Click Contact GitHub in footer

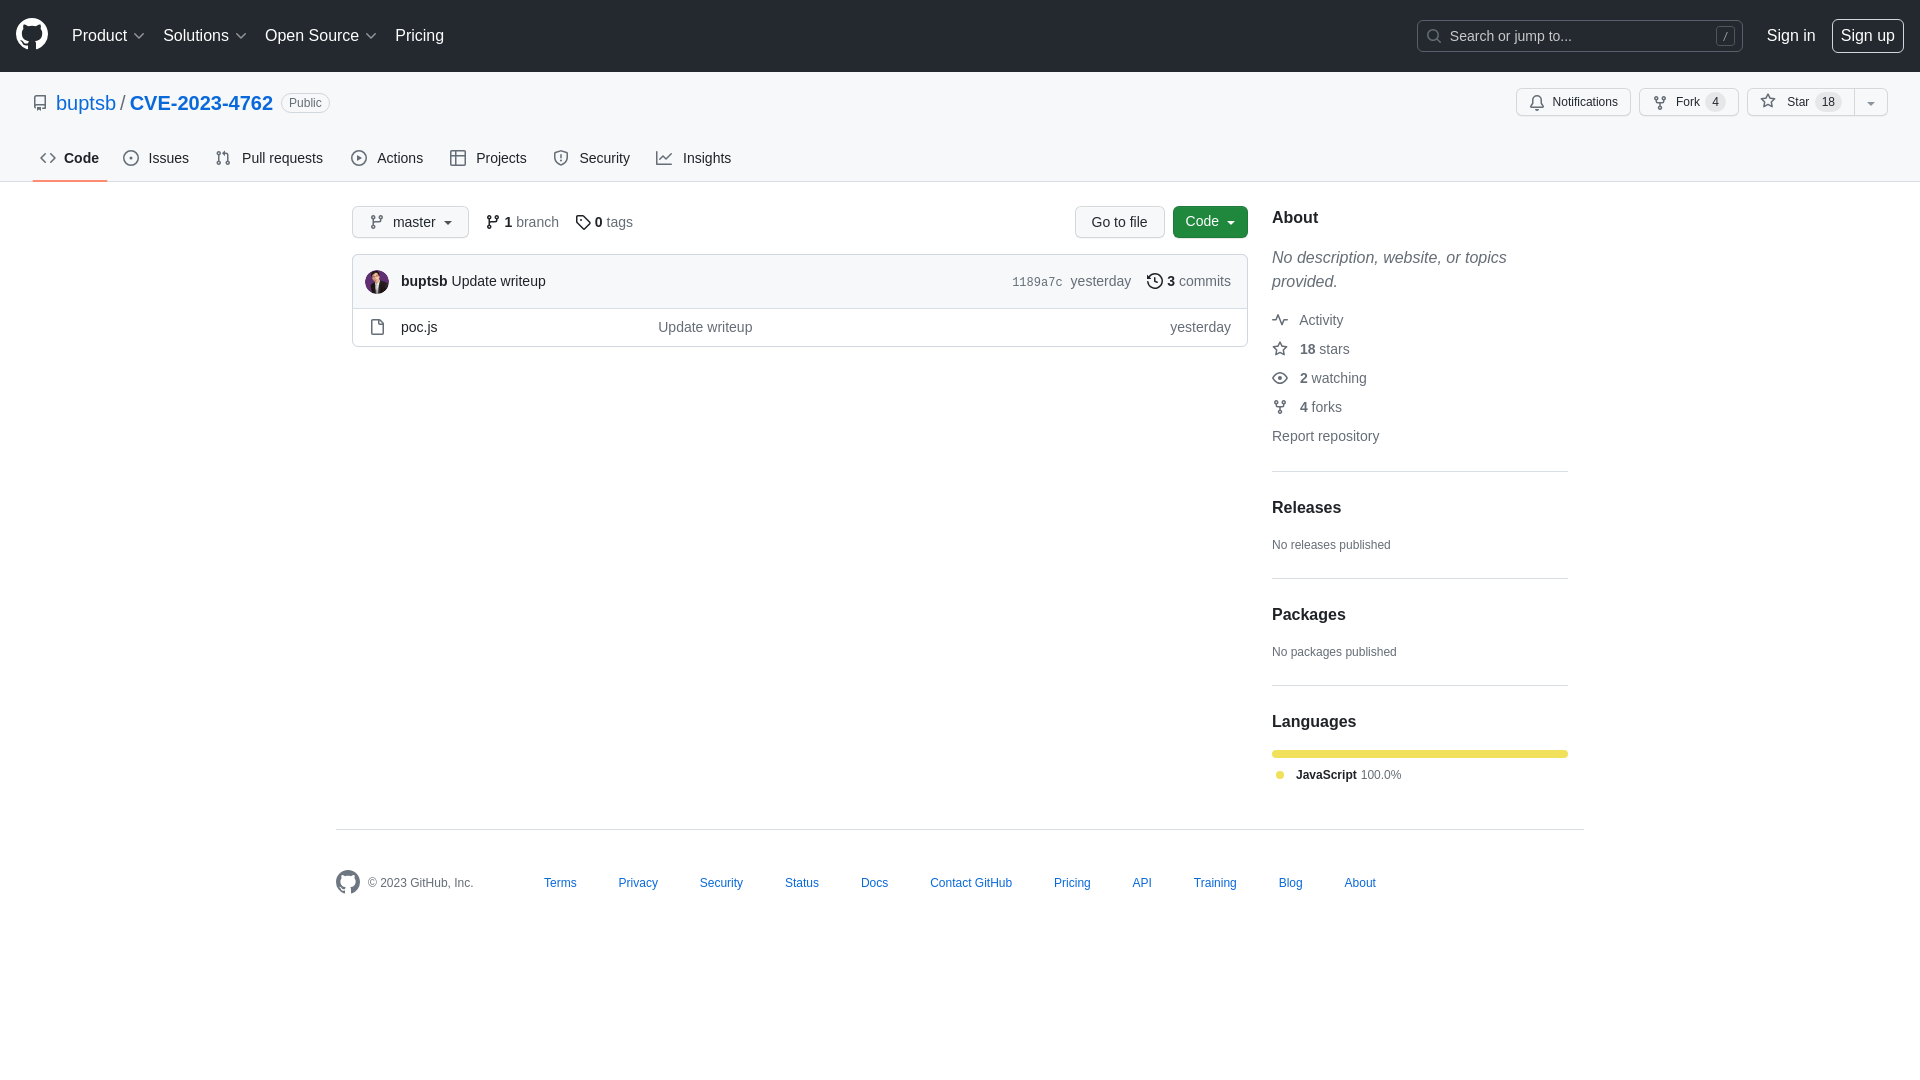point(971,883)
